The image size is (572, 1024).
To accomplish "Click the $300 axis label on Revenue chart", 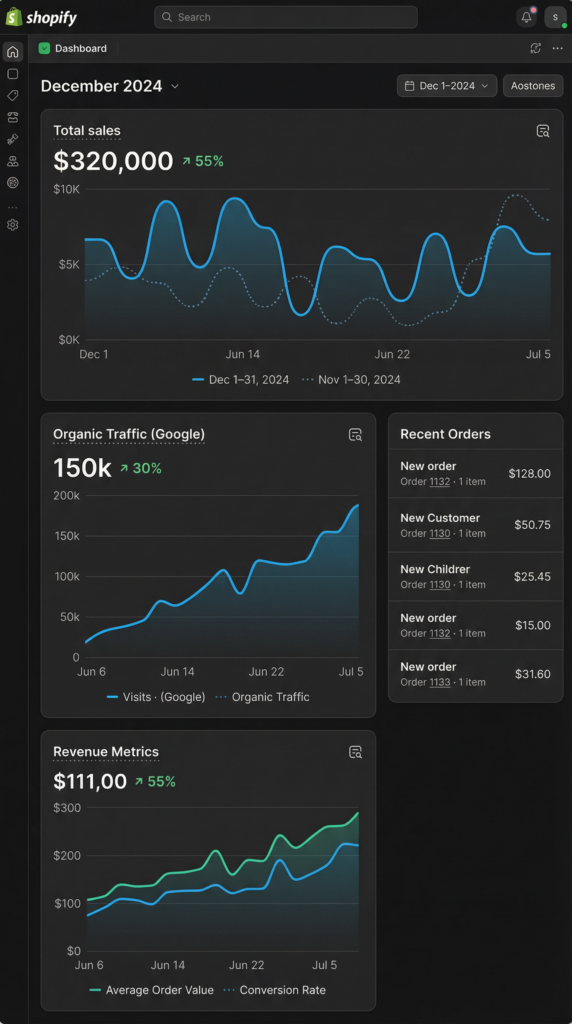I will click(67, 808).
